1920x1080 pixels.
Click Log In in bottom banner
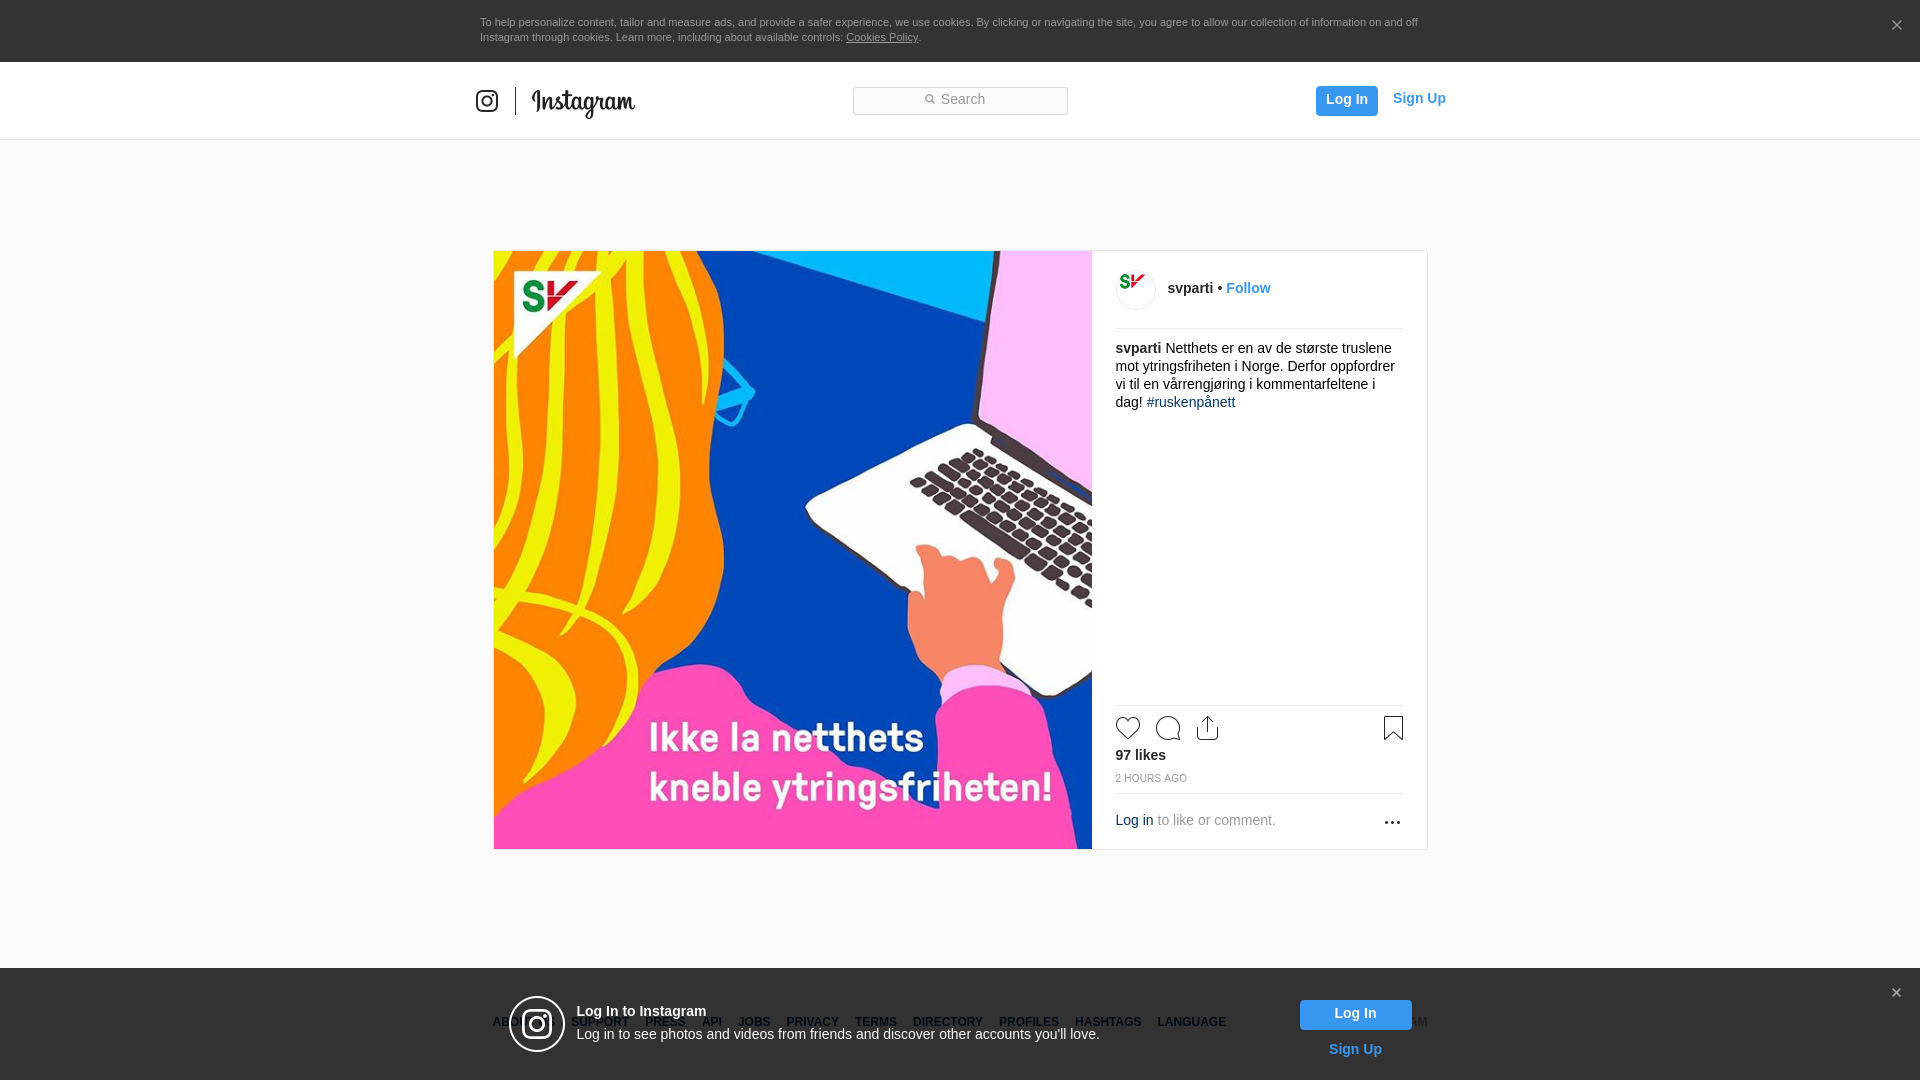click(x=1355, y=1014)
